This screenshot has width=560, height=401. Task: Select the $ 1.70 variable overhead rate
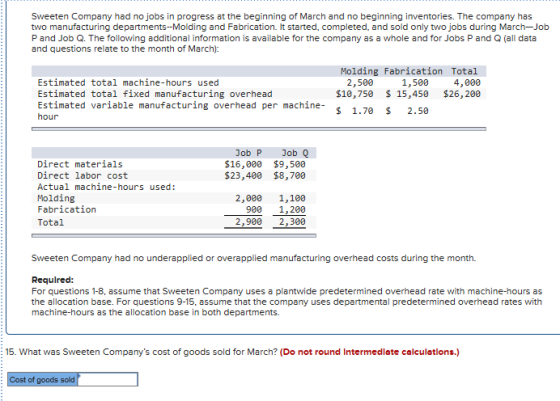pyautogui.click(x=355, y=111)
